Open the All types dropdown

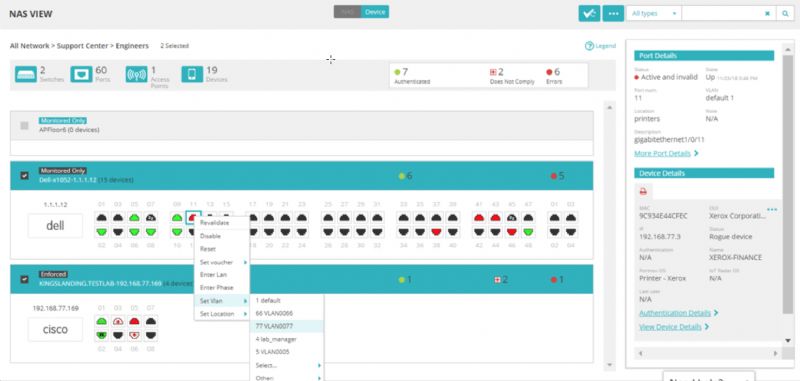(654, 13)
